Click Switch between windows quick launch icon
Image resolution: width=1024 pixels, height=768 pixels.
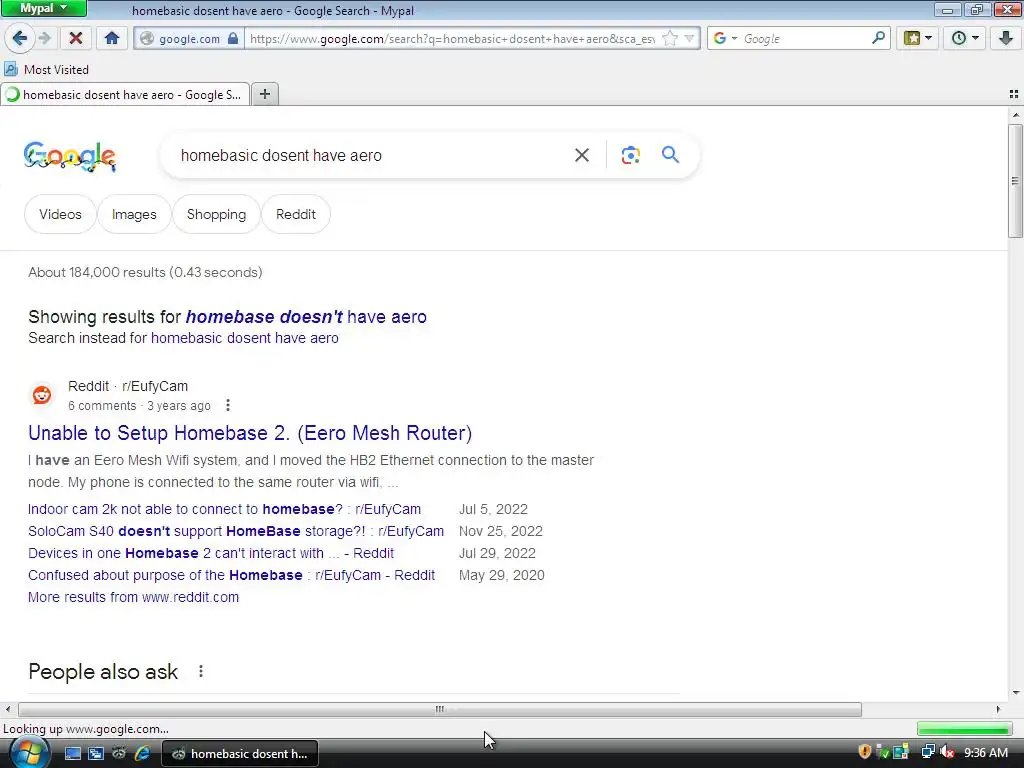pyautogui.click(x=96, y=754)
